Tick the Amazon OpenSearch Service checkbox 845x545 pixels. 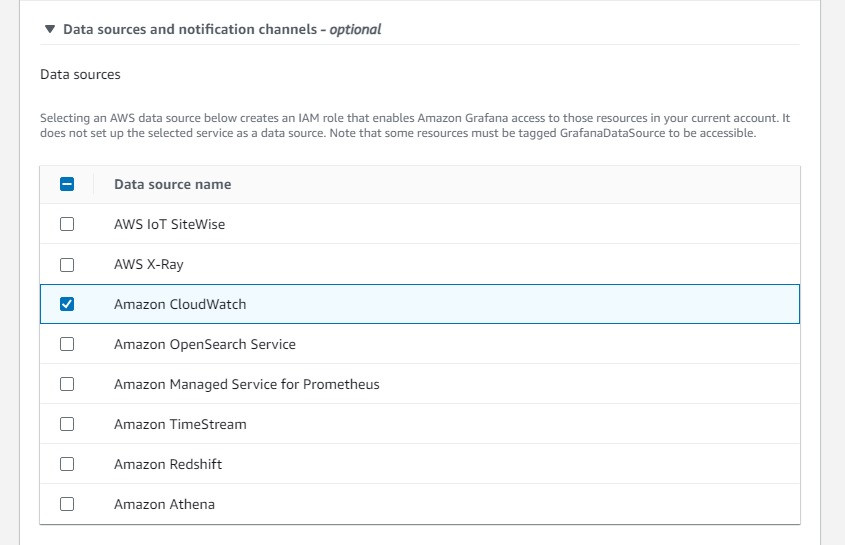67,344
